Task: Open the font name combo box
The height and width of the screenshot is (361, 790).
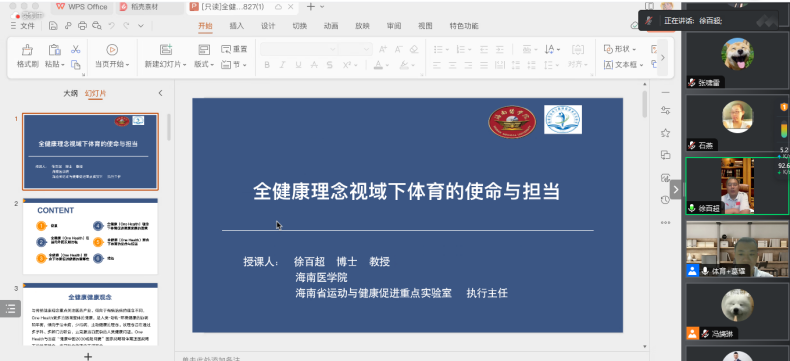Action: coord(299,49)
